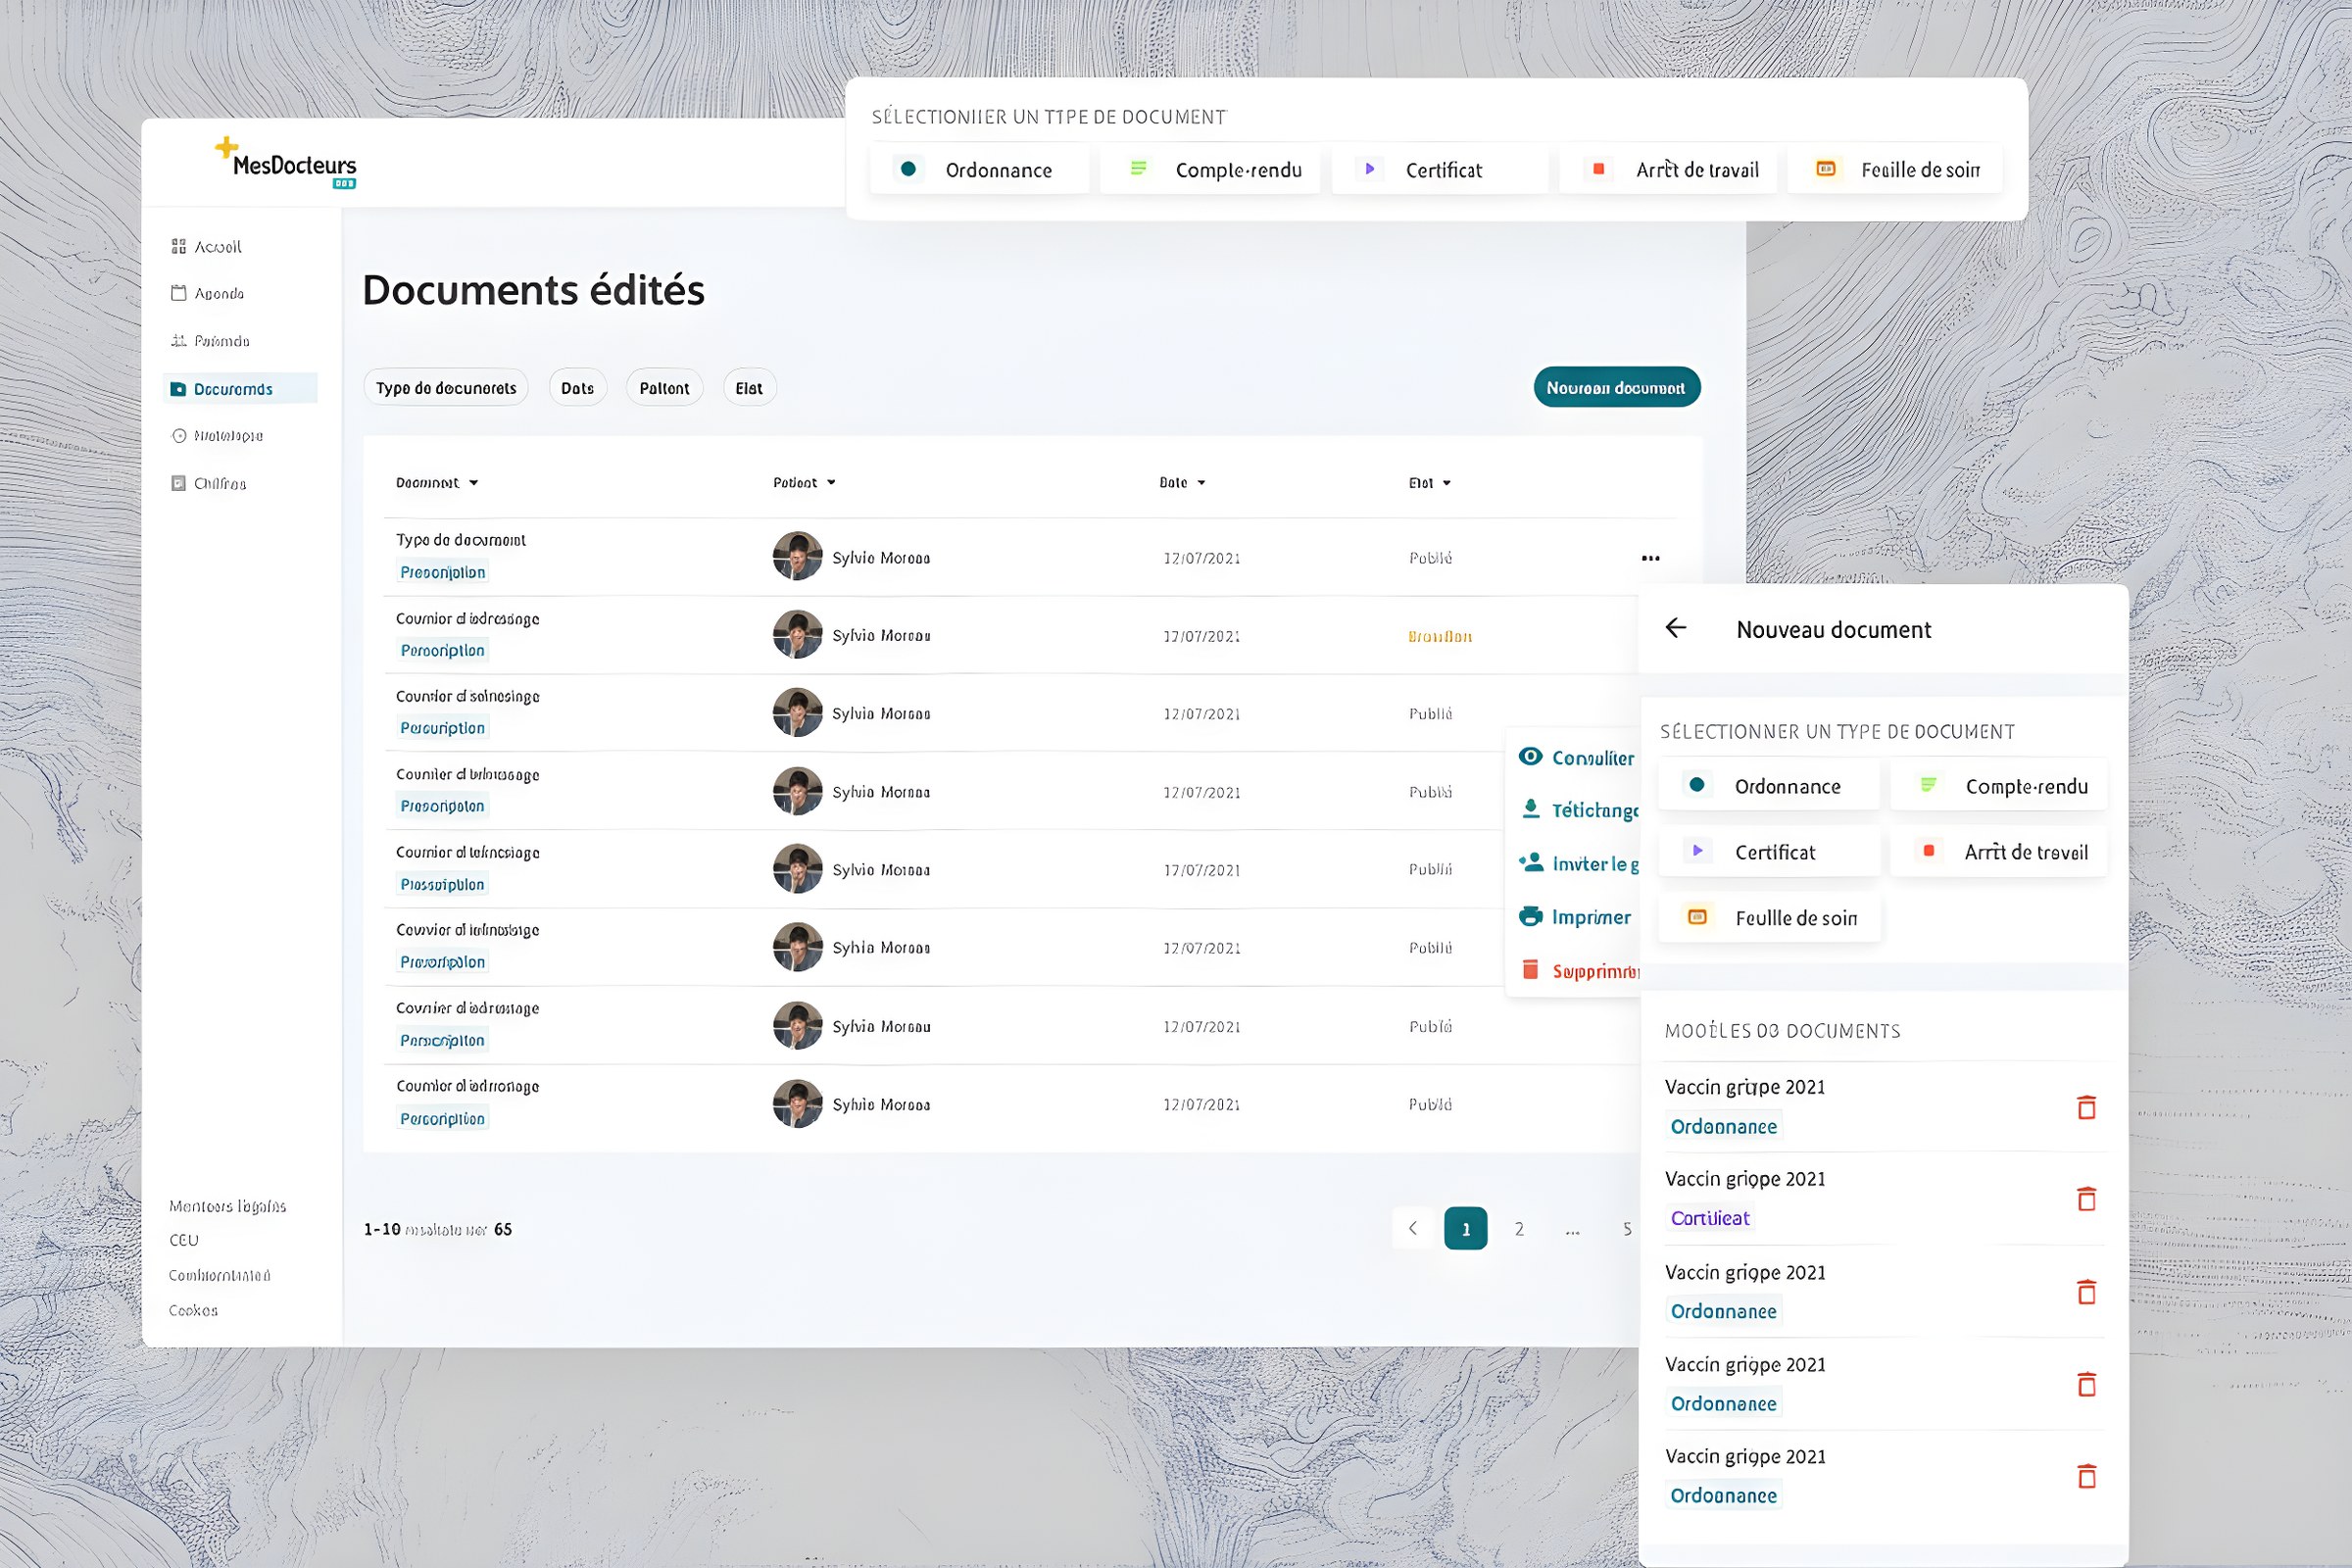Open the Chiffres sidebar item
This screenshot has height=1568, width=2352.
209,483
